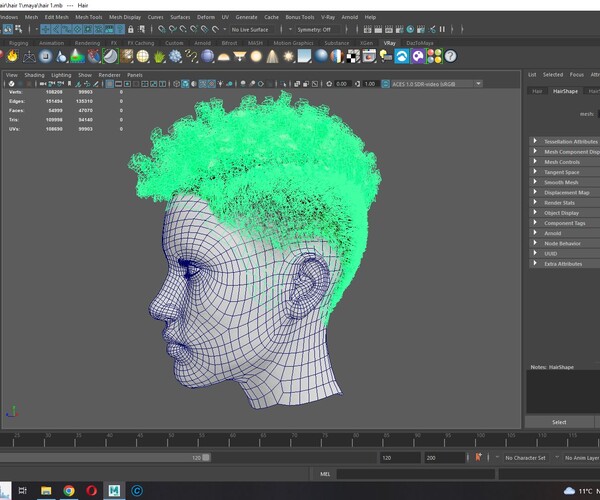Image resolution: width=600 pixels, height=500 pixels.
Task: Click the blue rectangle light shelf icon
Action: coord(305,56)
